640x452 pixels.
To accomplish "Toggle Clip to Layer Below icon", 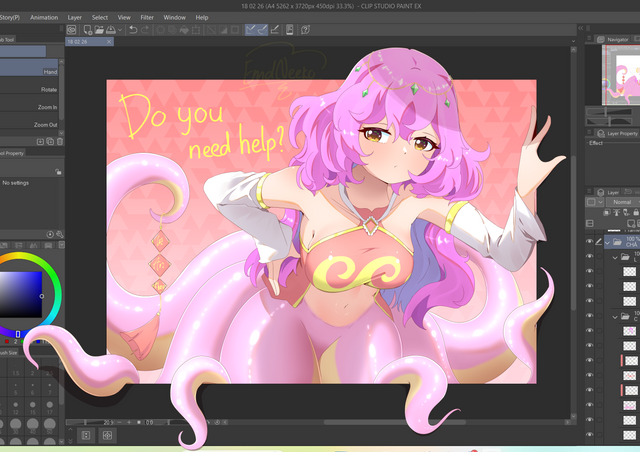I will 607,212.
